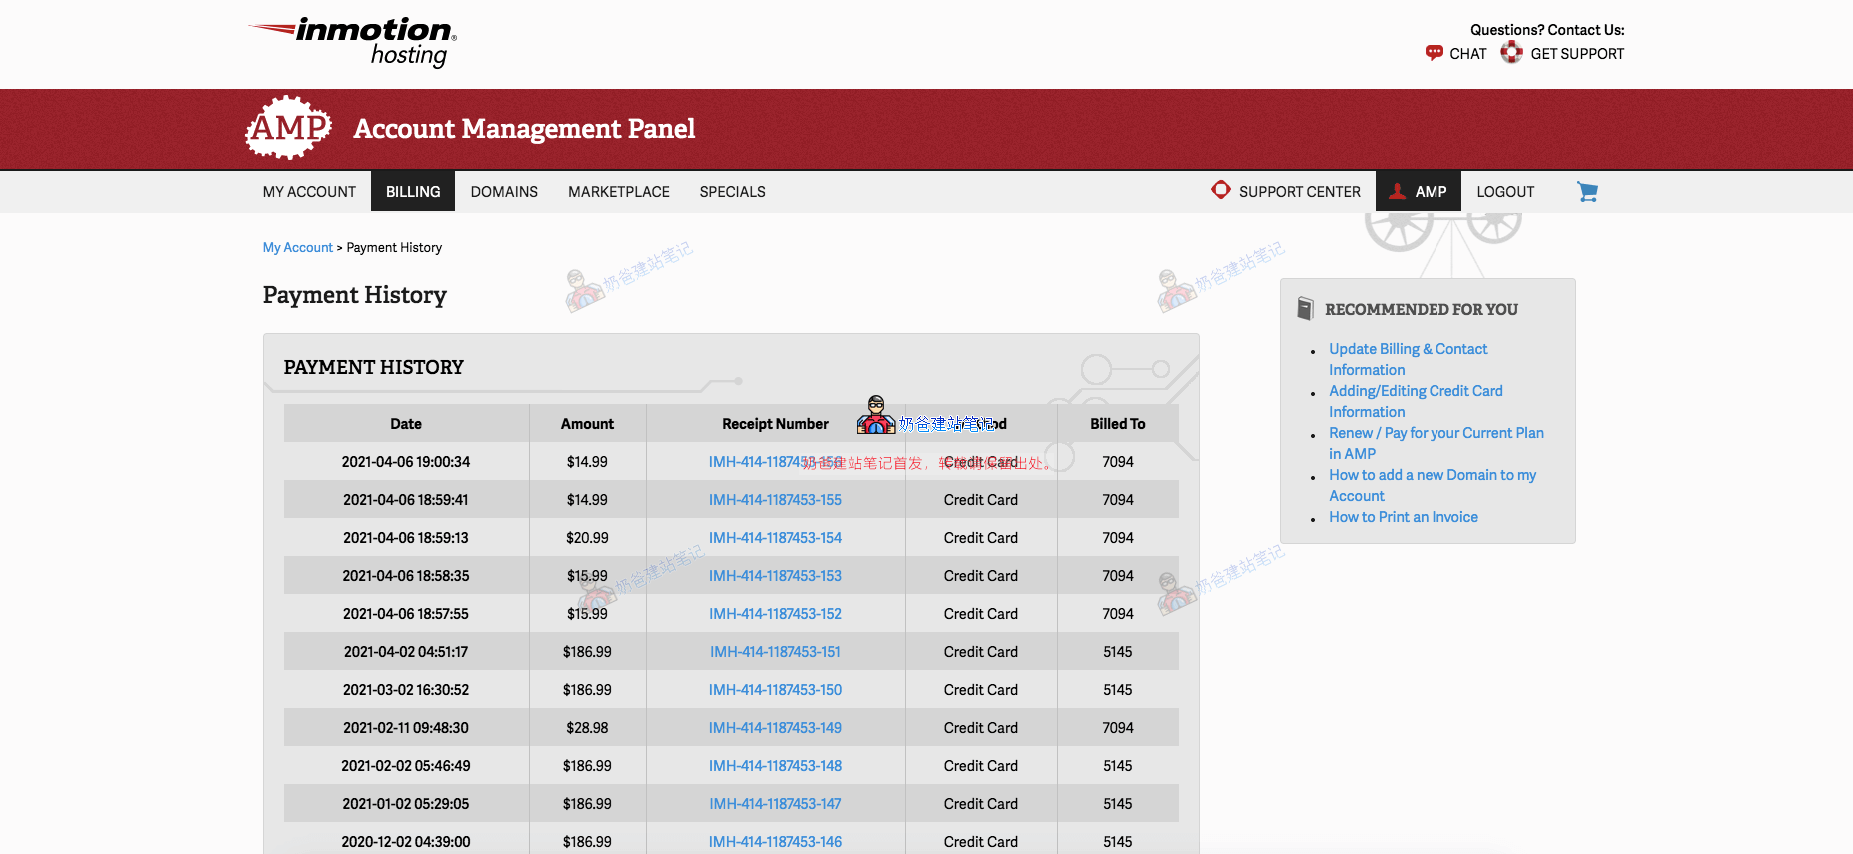Click My Account breadcrumb link
Viewport: 1853px width, 854px height.
tap(297, 248)
